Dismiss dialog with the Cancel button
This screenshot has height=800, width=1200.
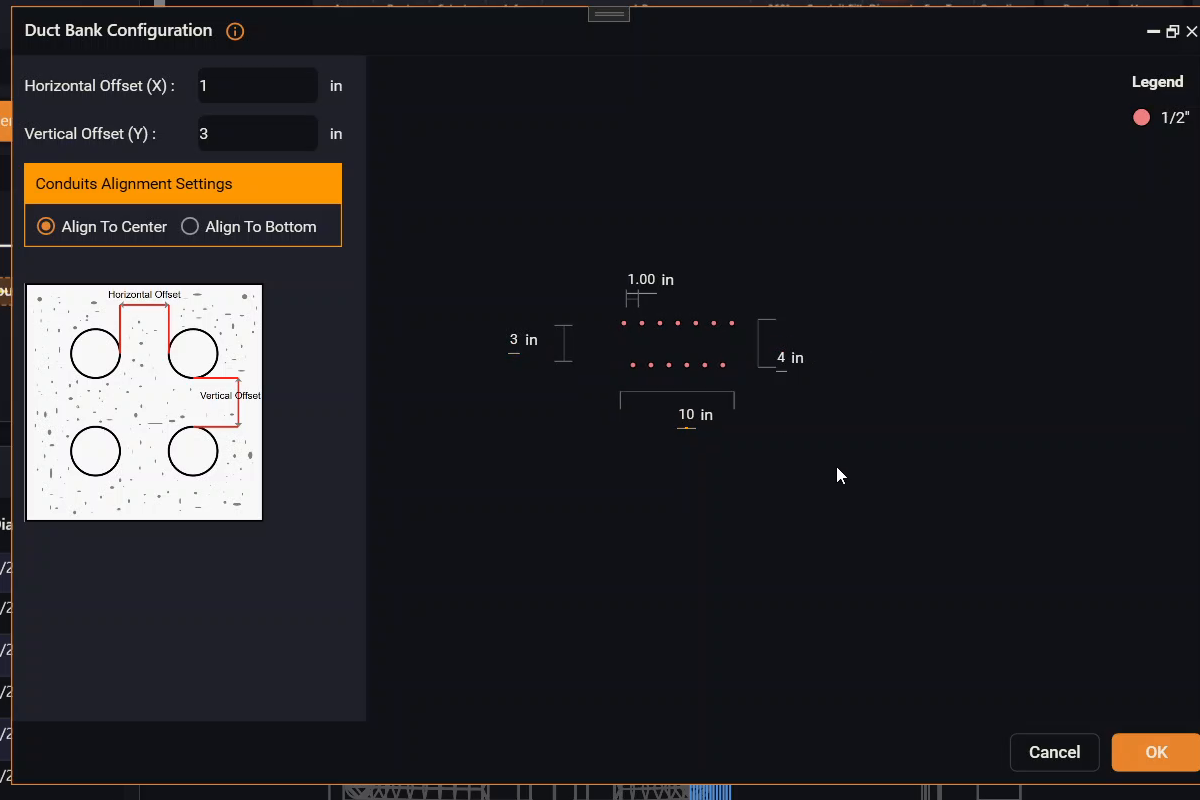click(1054, 752)
